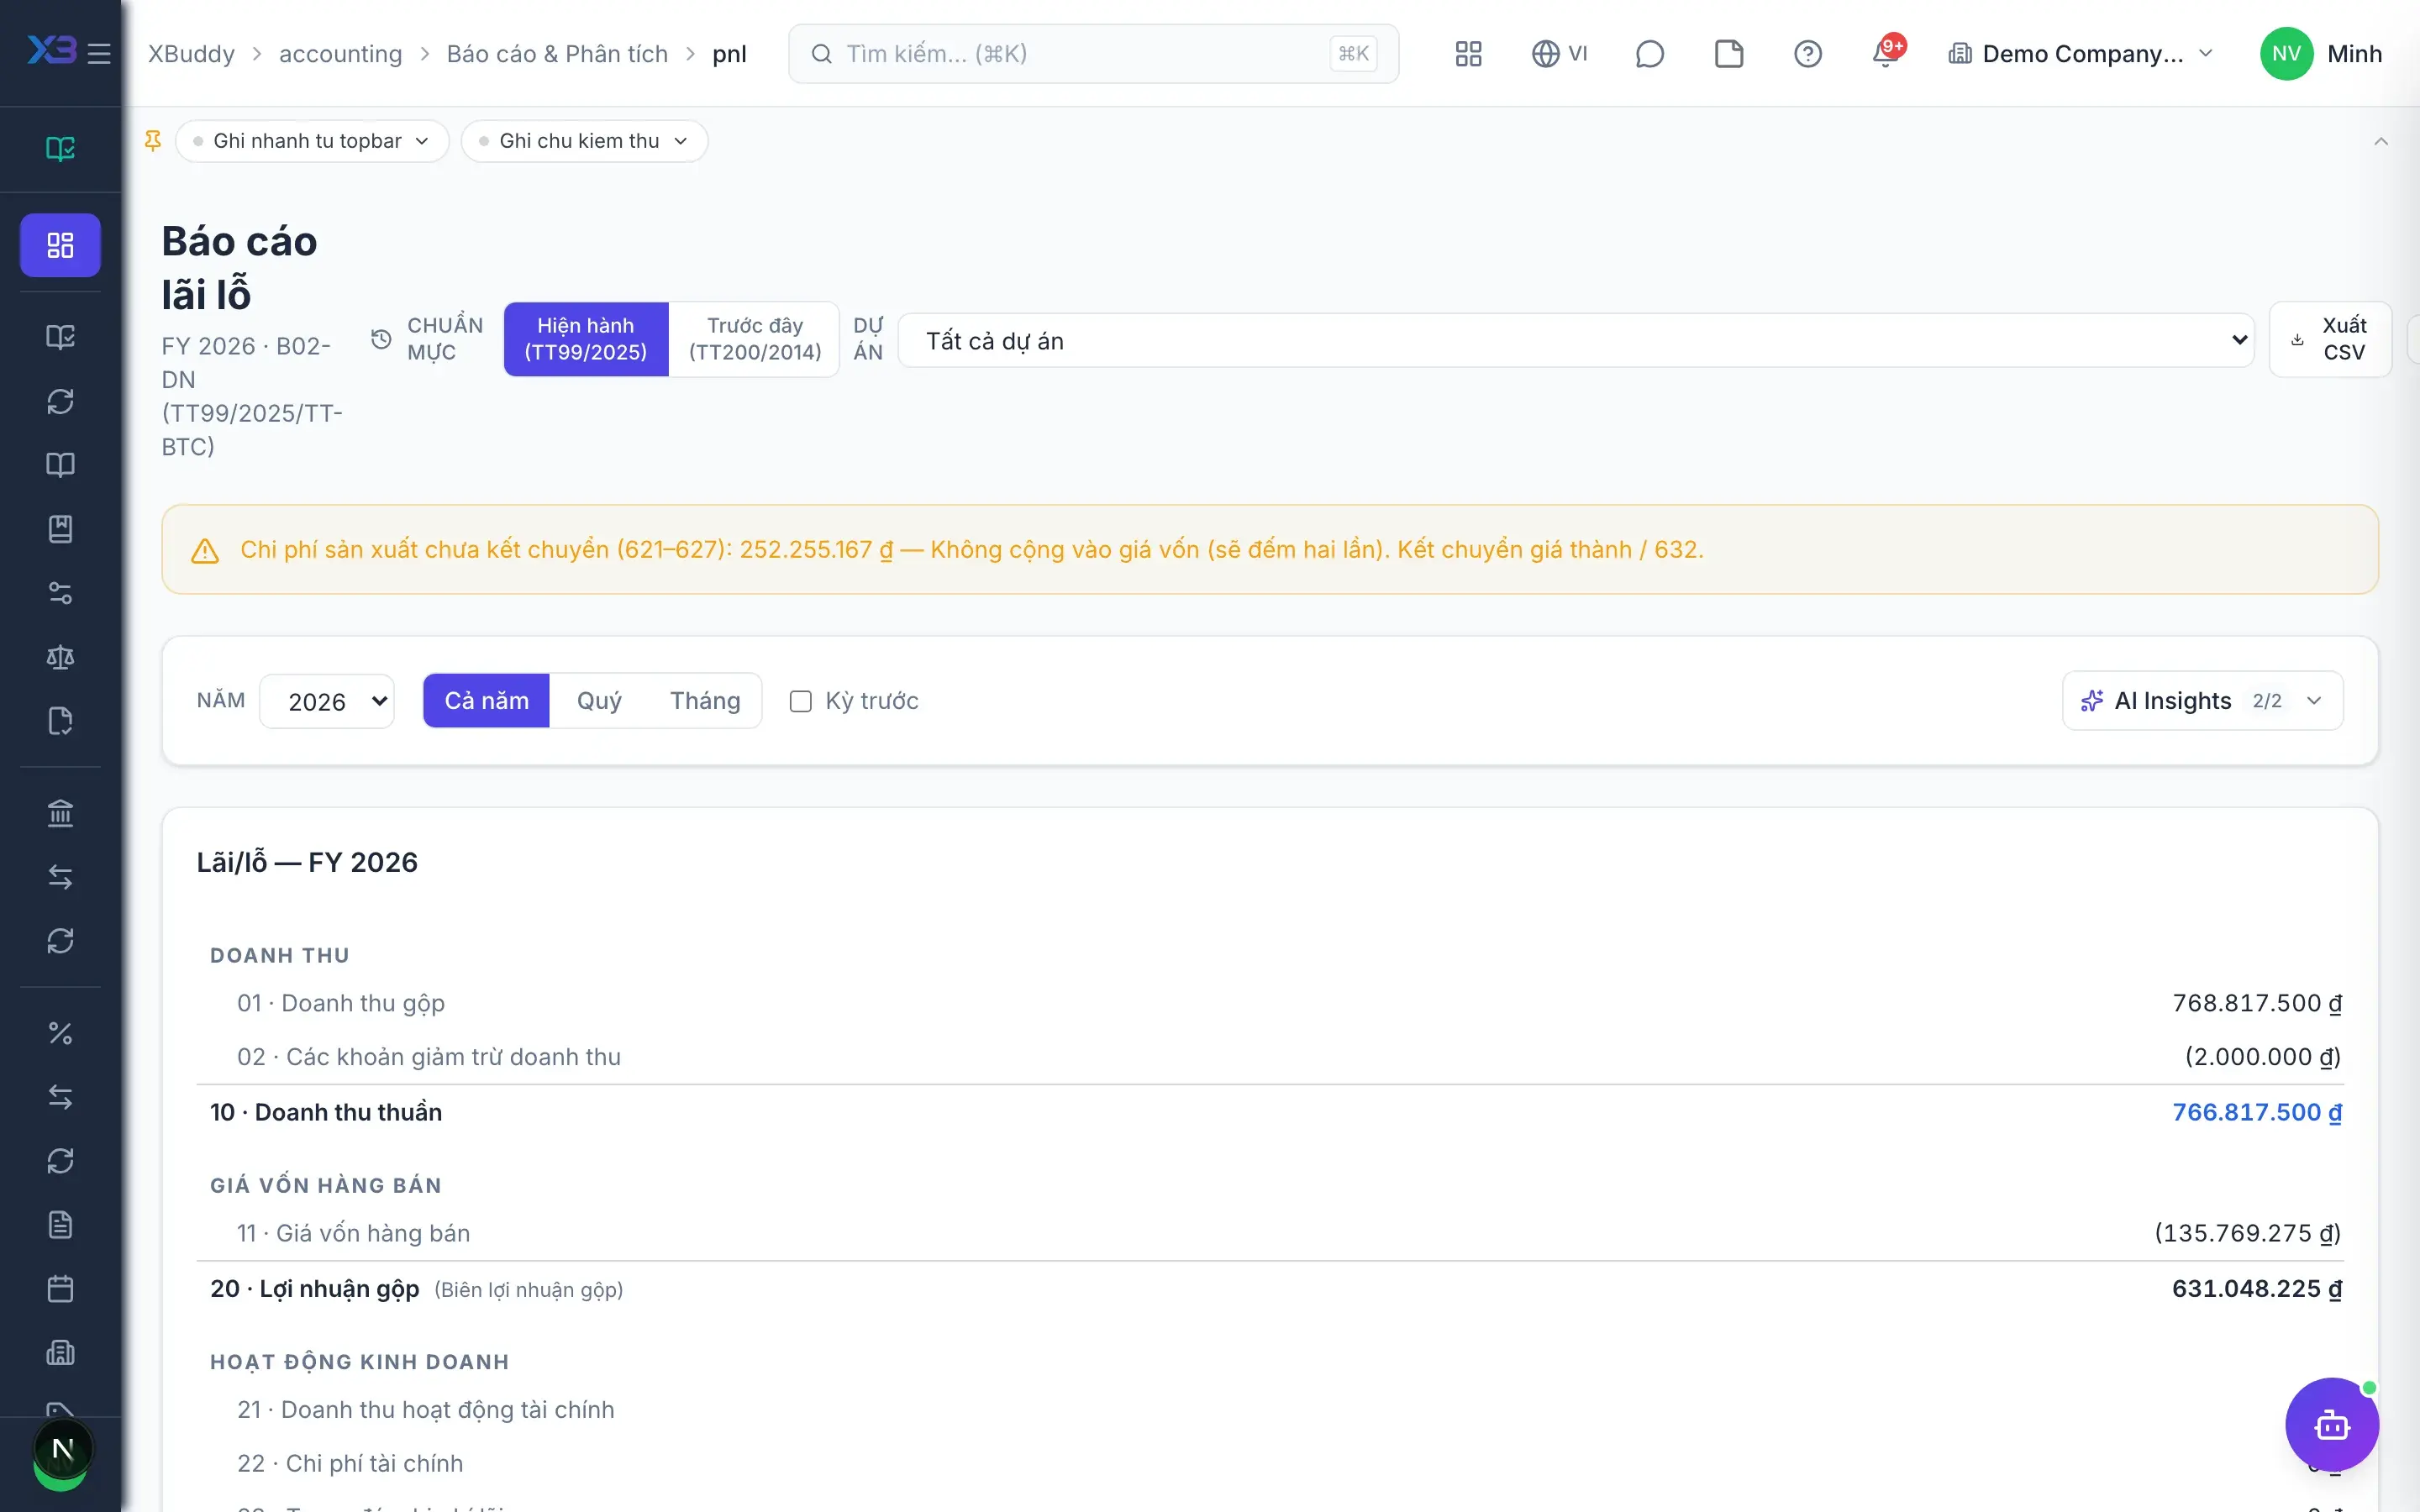Click the history clock icon near CHUẨN MỰC
Viewport: 2420px width, 1512px height.
(x=381, y=339)
